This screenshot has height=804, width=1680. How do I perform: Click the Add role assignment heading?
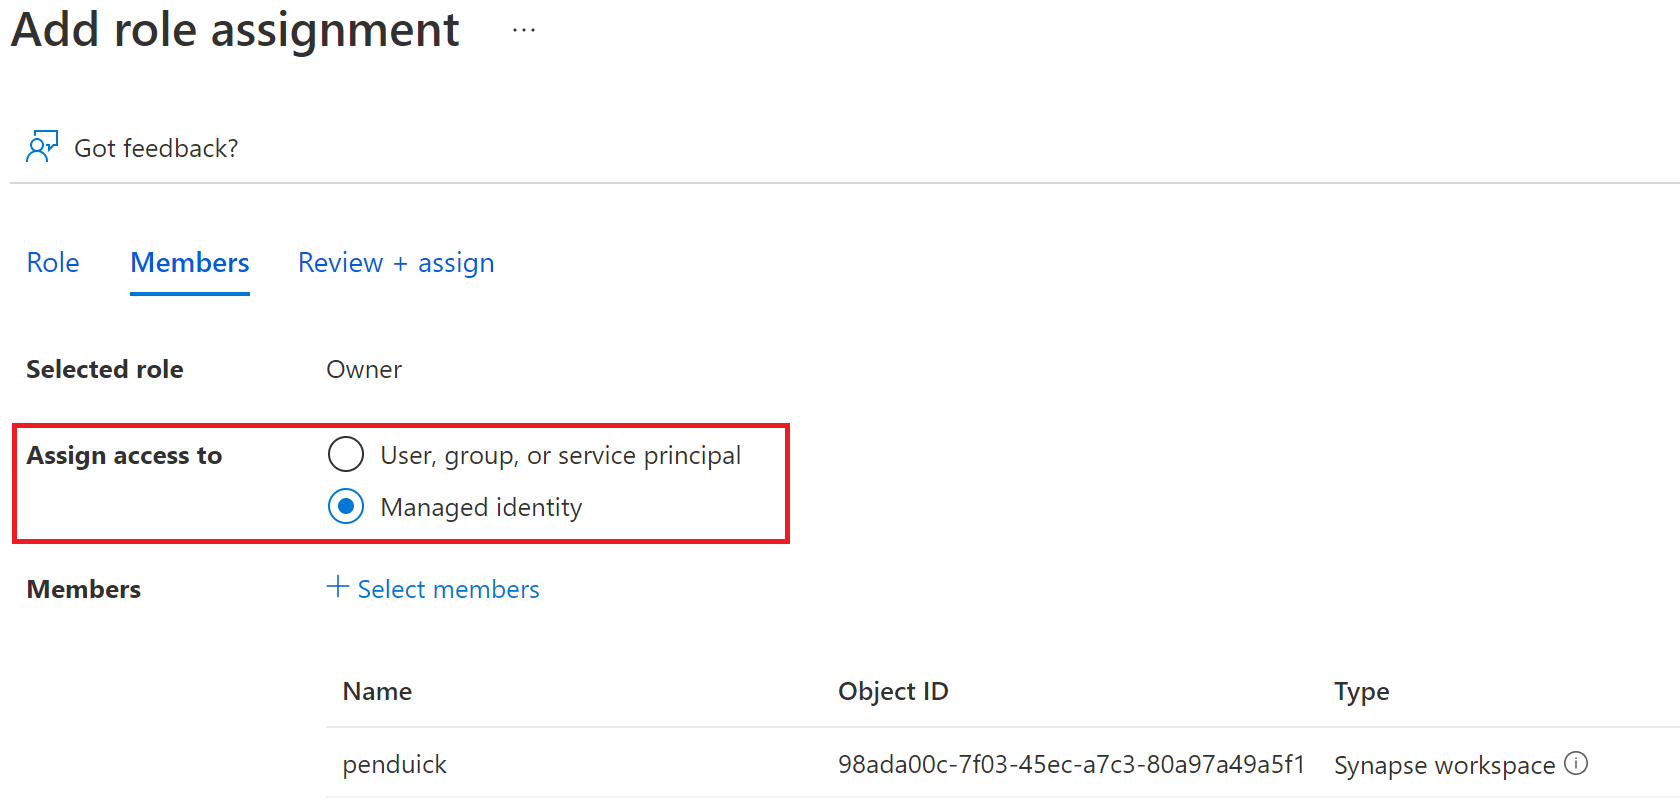pos(236,30)
